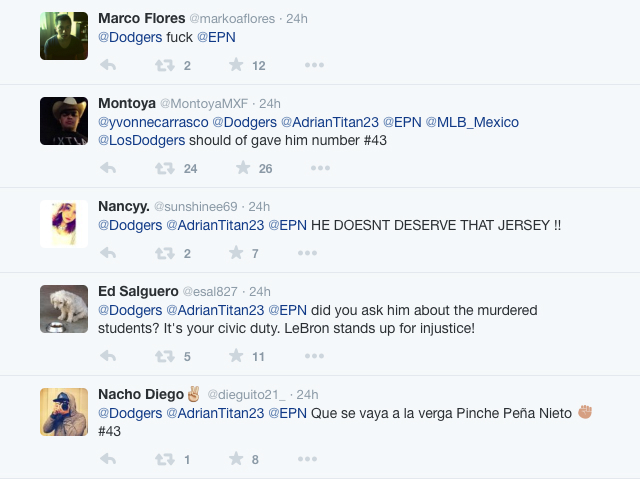Retweet Marco Flores's tweet
The height and width of the screenshot is (479, 640).
pos(164,66)
